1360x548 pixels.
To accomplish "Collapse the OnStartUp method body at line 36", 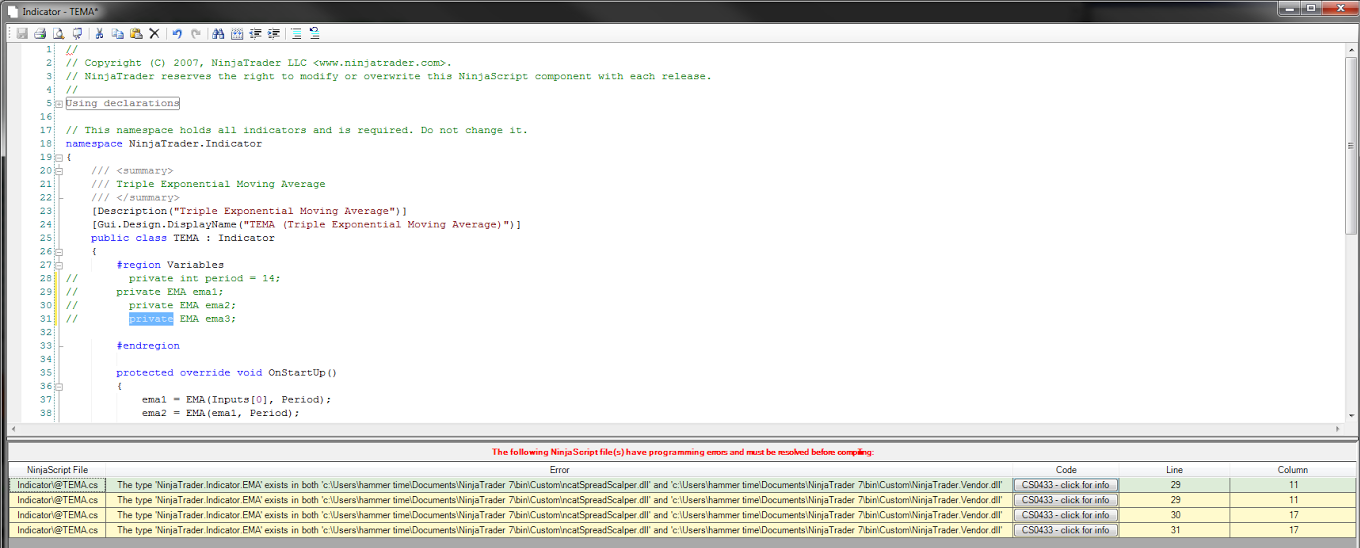I will (x=59, y=387).
